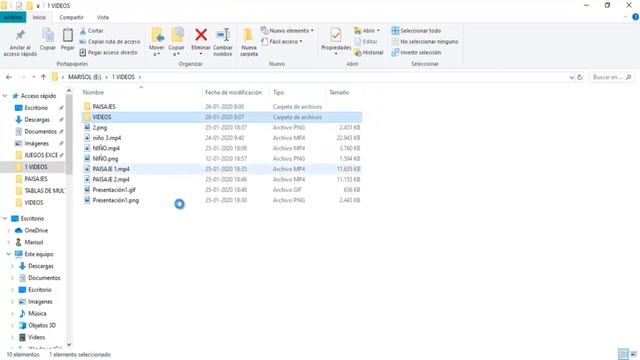Click Invertir selección

click(416, 52)
